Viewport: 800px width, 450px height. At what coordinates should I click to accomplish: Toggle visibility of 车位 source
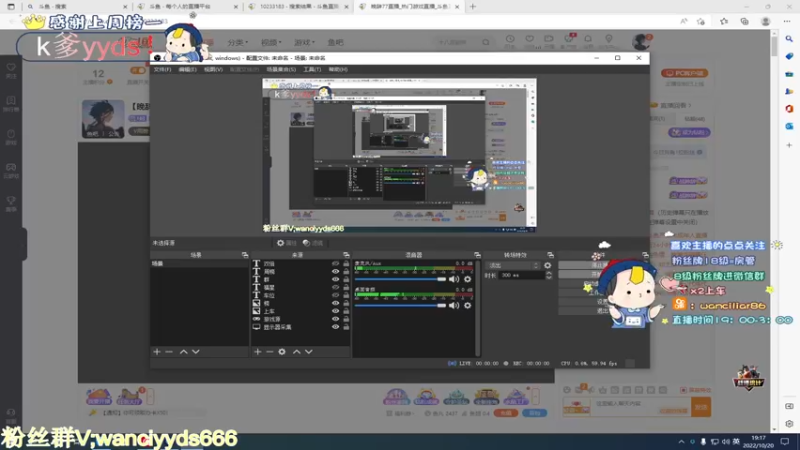point(335,295)
